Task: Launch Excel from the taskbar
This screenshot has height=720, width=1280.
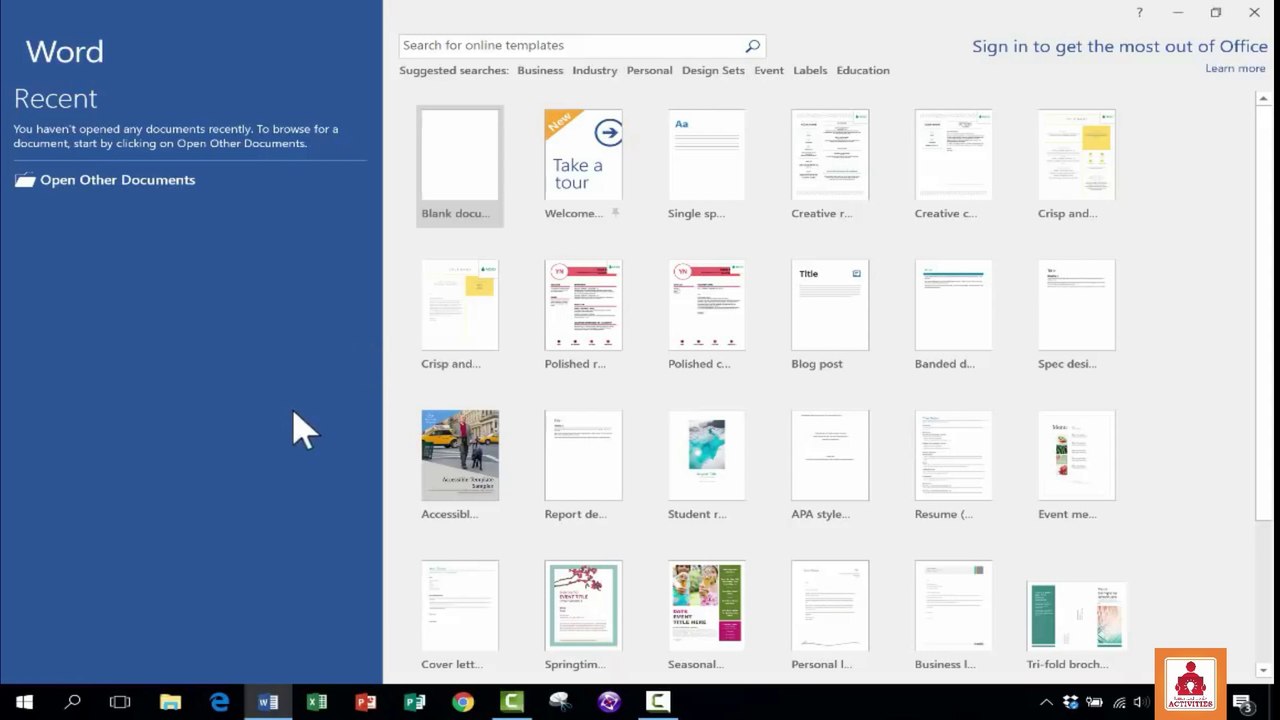Action: pos(317,702)
